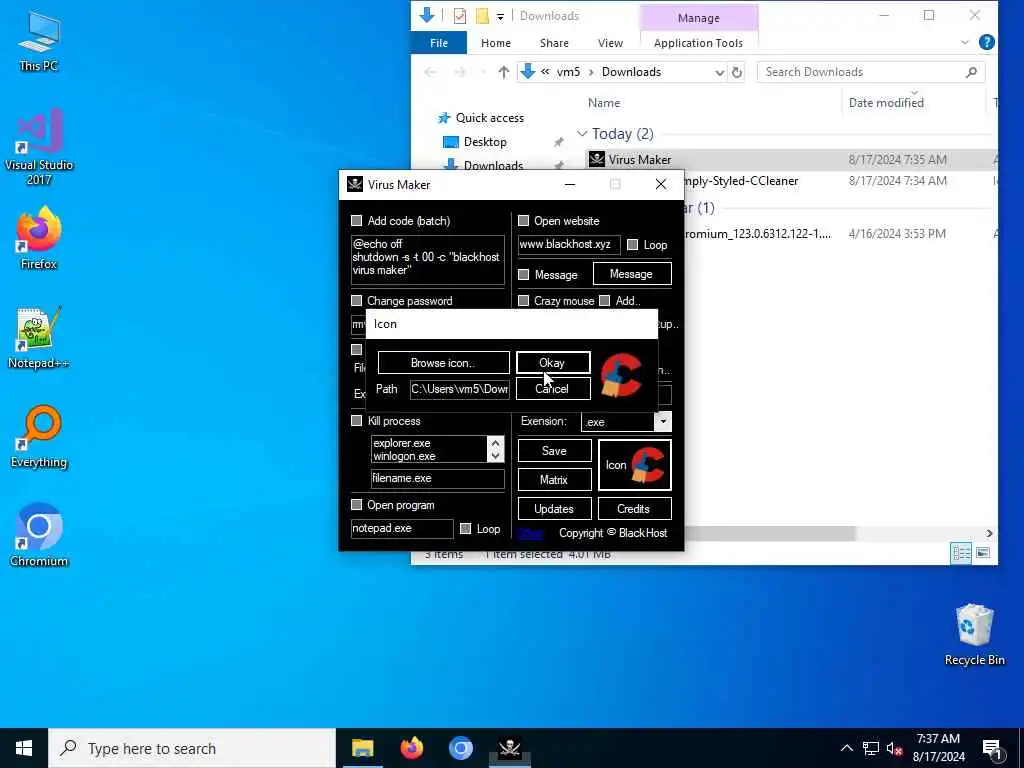Go up one folder in Explorer
The image size is (1024, 768).
click(x=503, y=72)
